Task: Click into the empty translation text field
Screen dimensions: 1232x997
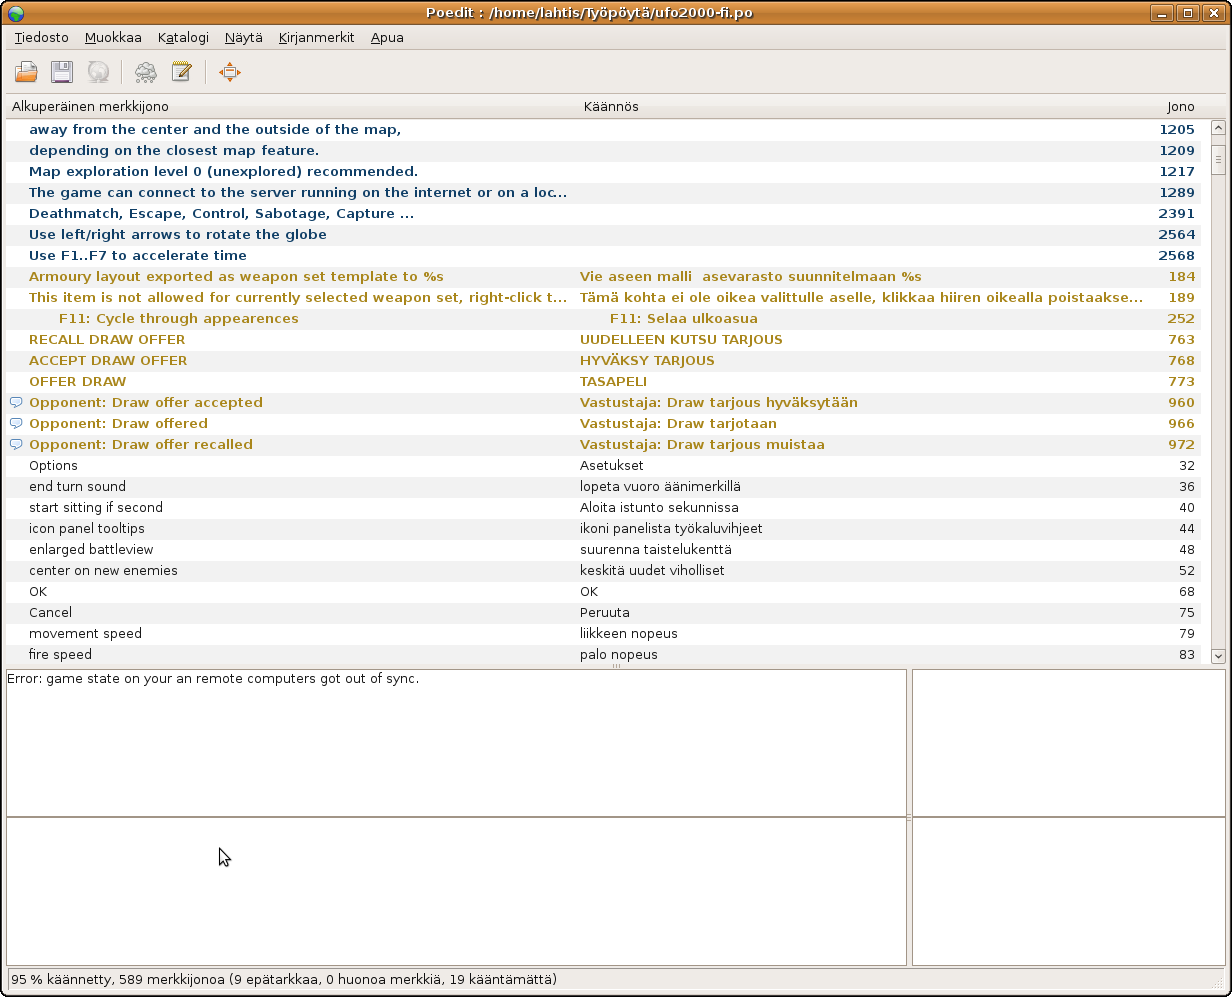Action: 456,890
